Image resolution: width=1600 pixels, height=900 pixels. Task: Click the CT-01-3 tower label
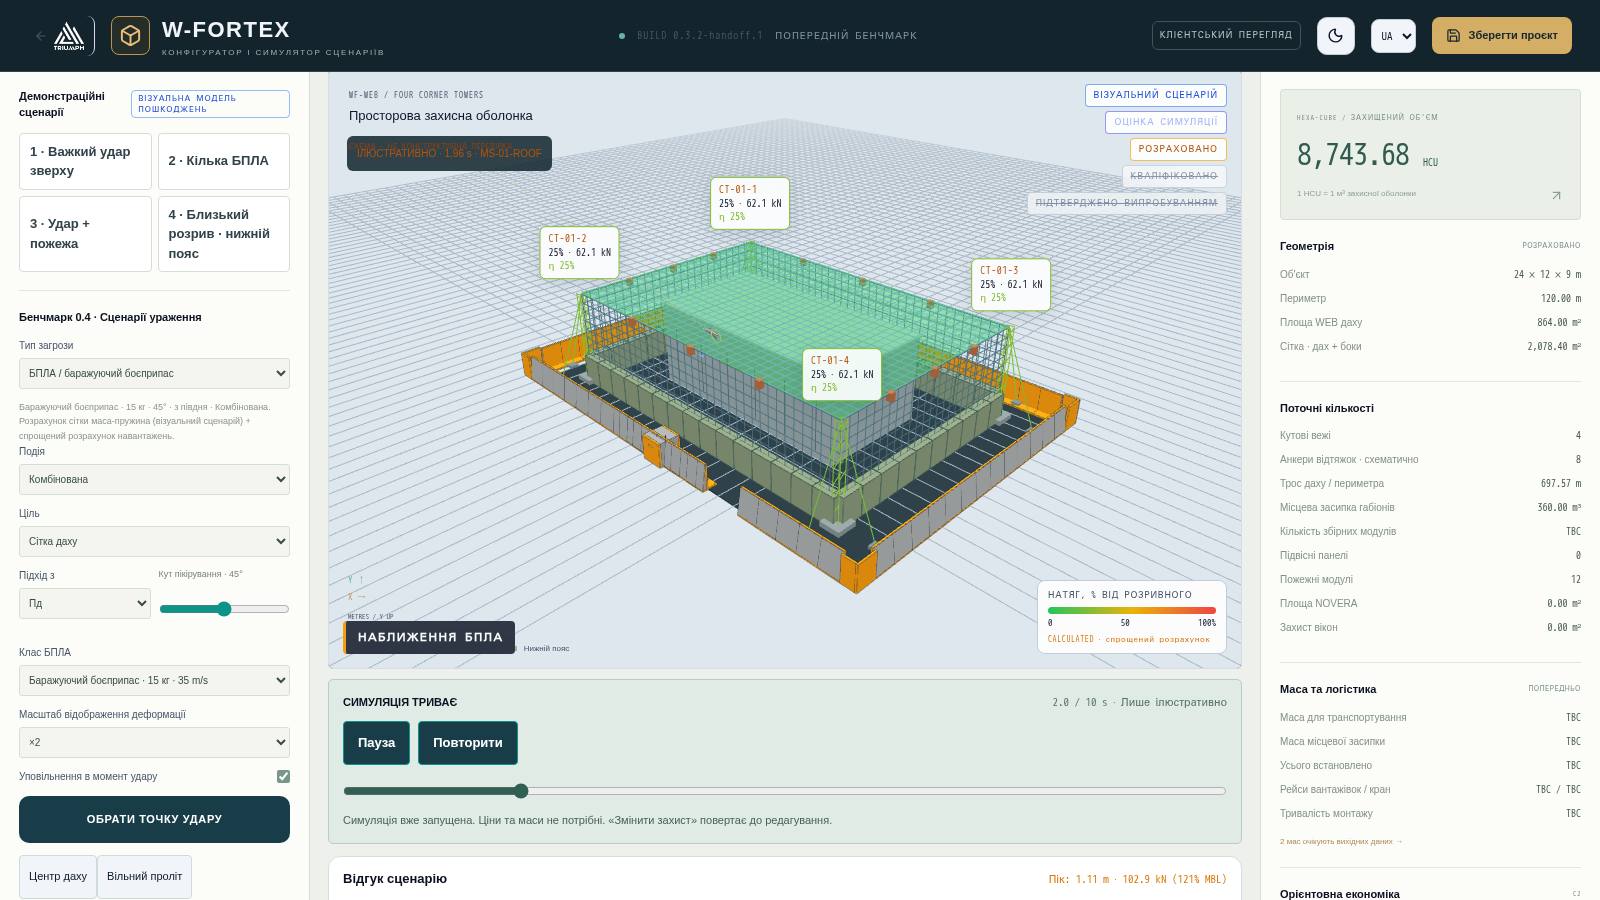pyautogui.click(x=1011, y=284)
